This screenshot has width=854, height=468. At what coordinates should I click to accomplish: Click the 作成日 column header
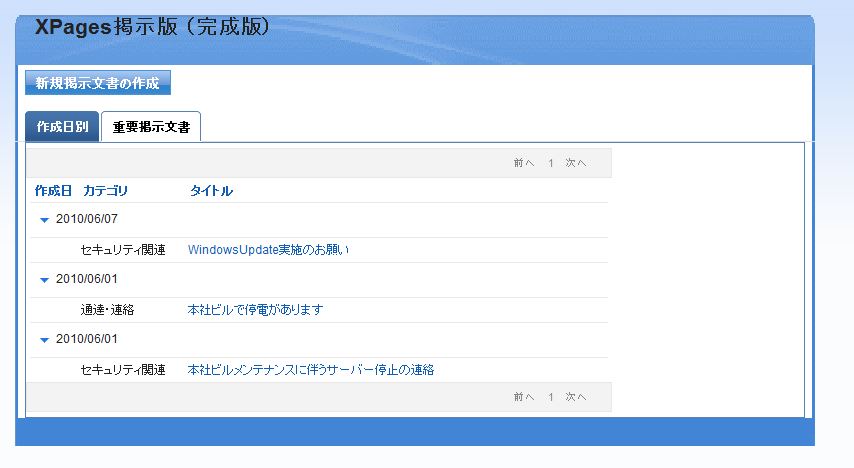(53, 191)
